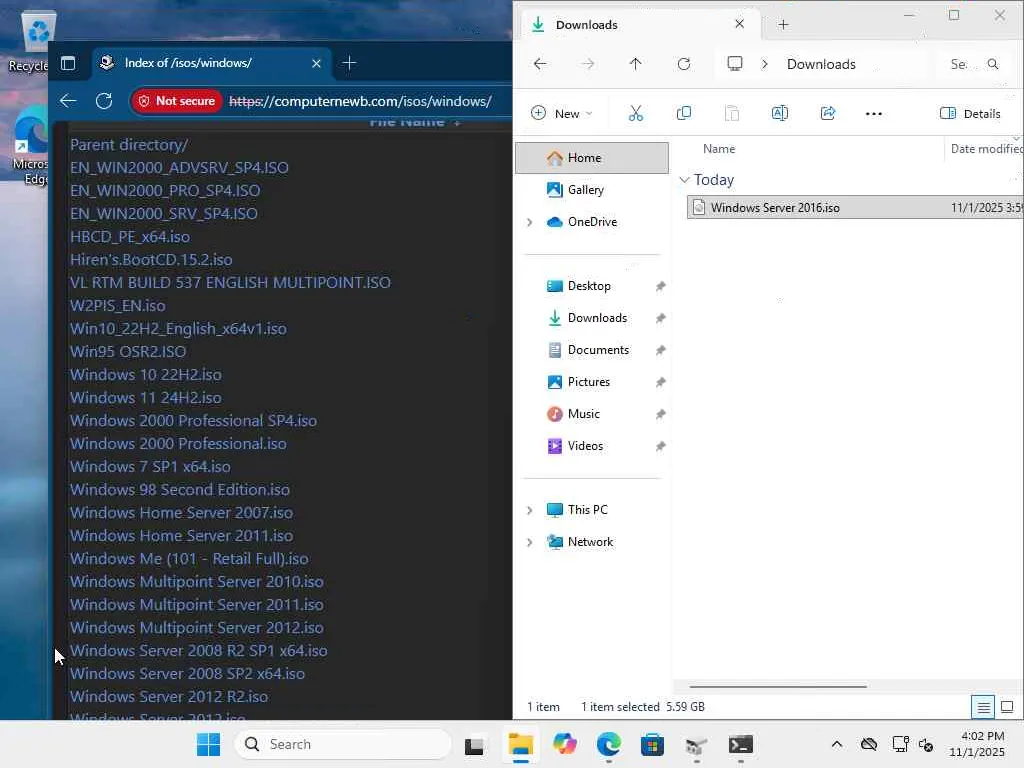Screen dimensions: 1024x768
Task: Sort by Date modified column header
Action: (x=986, y=149)
